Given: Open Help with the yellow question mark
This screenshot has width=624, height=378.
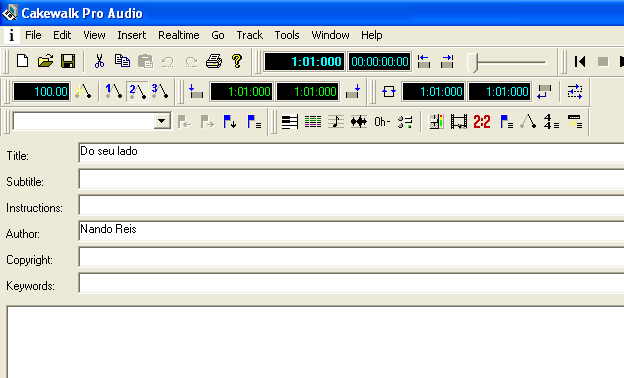Looking at the screenshot, I should pos(237,61).
